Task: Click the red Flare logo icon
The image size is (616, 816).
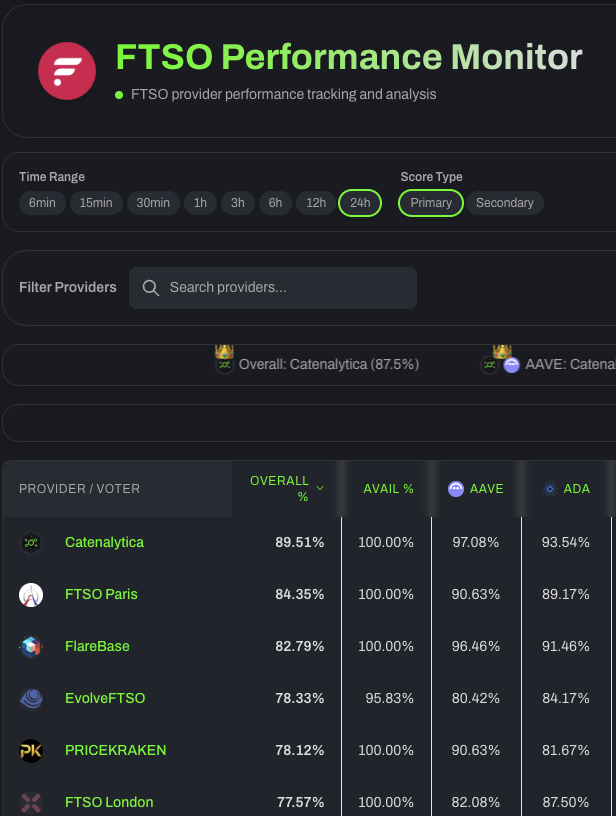Action: [x=67, y=71]
